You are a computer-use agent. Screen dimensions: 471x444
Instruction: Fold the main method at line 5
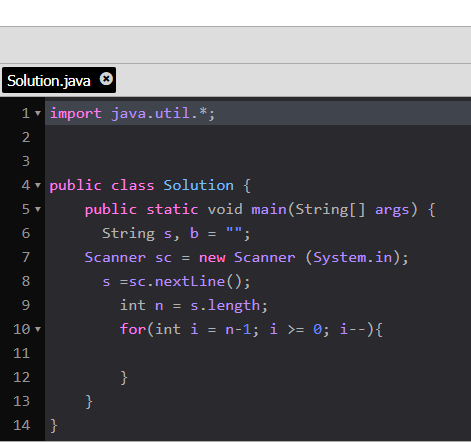pyautogui.click(x=38, y=209)
